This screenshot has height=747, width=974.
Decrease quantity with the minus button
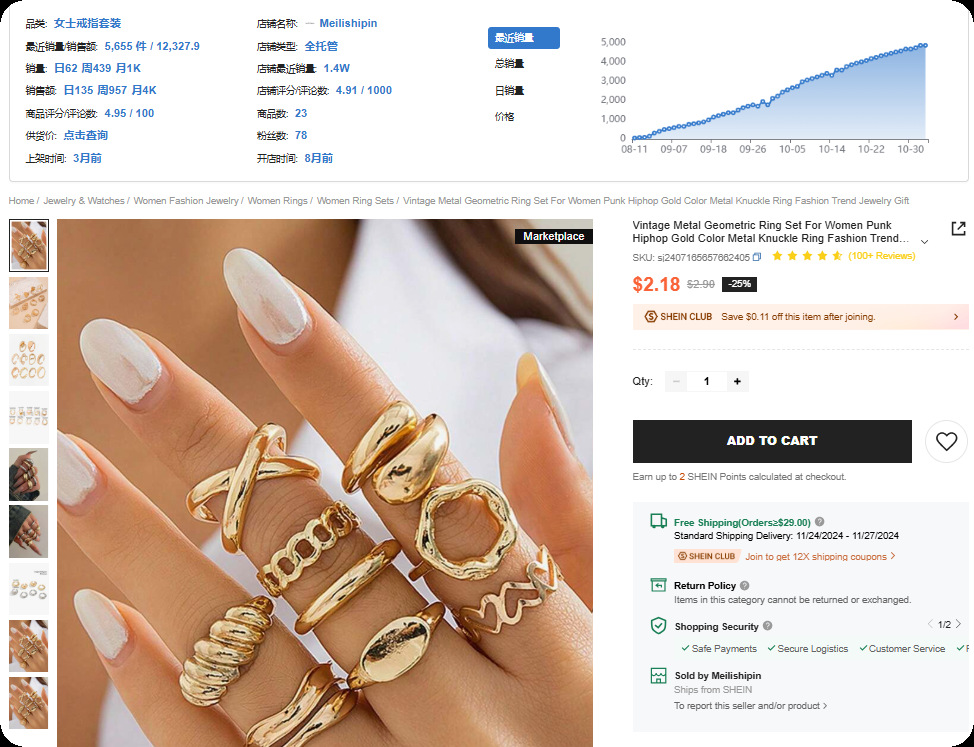tap(676, 381)
